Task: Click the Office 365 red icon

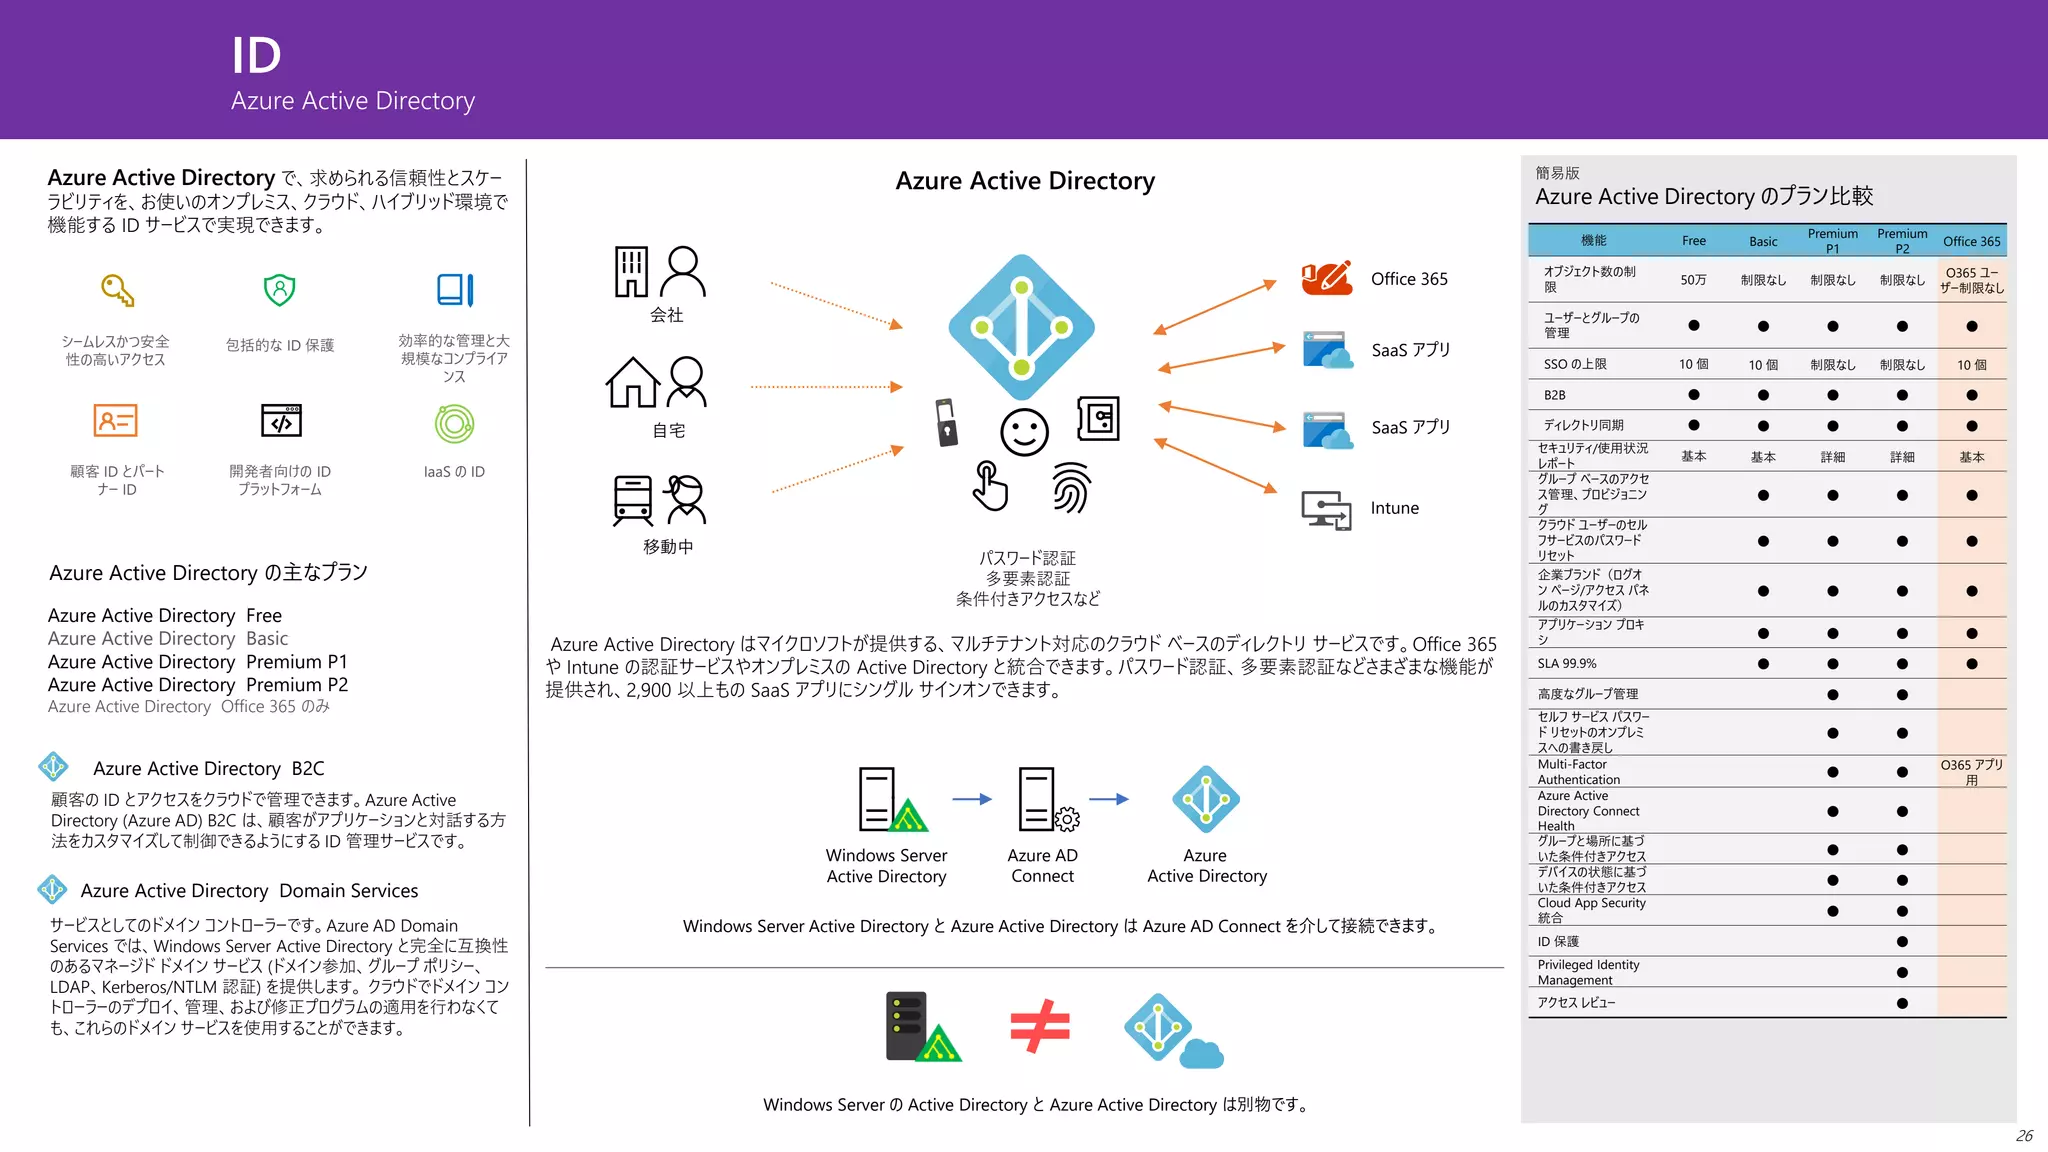Action: 1327,277
